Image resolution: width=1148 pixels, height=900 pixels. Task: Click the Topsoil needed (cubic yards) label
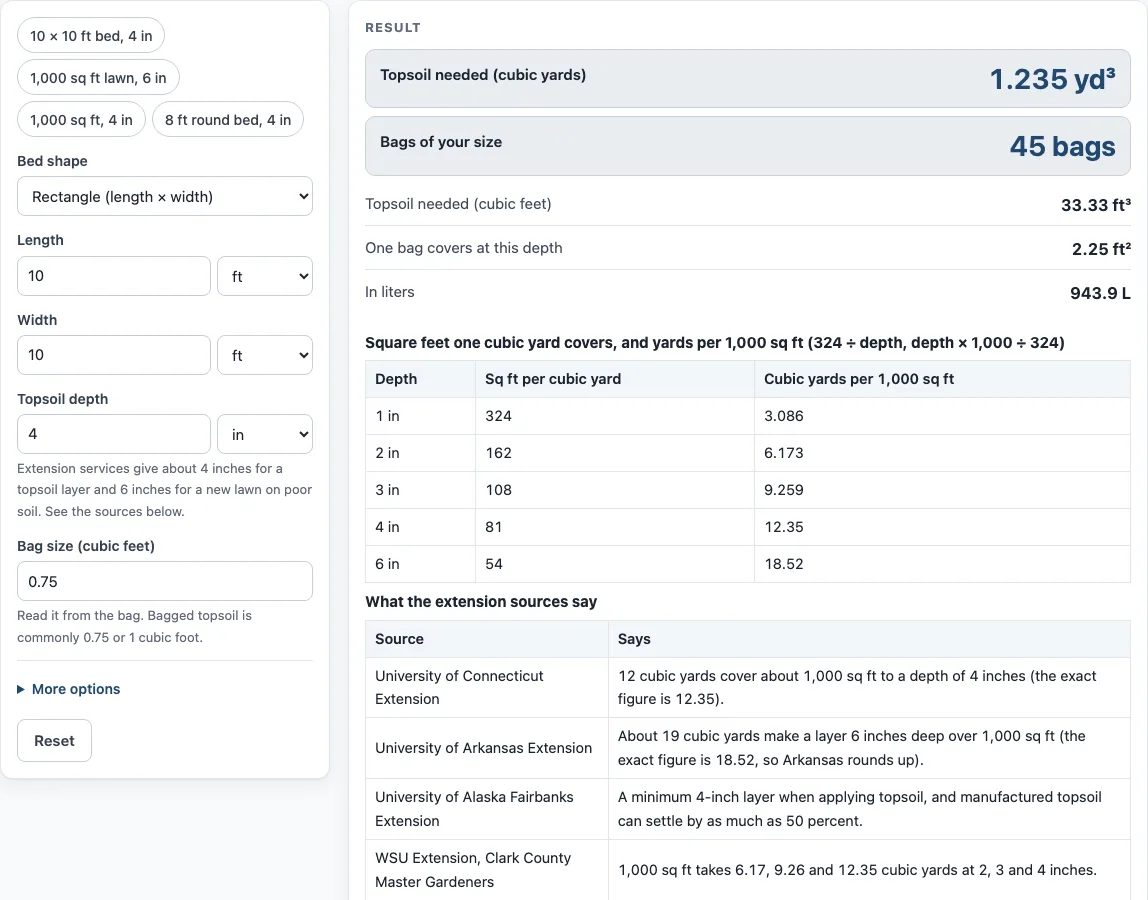point(482,75)
